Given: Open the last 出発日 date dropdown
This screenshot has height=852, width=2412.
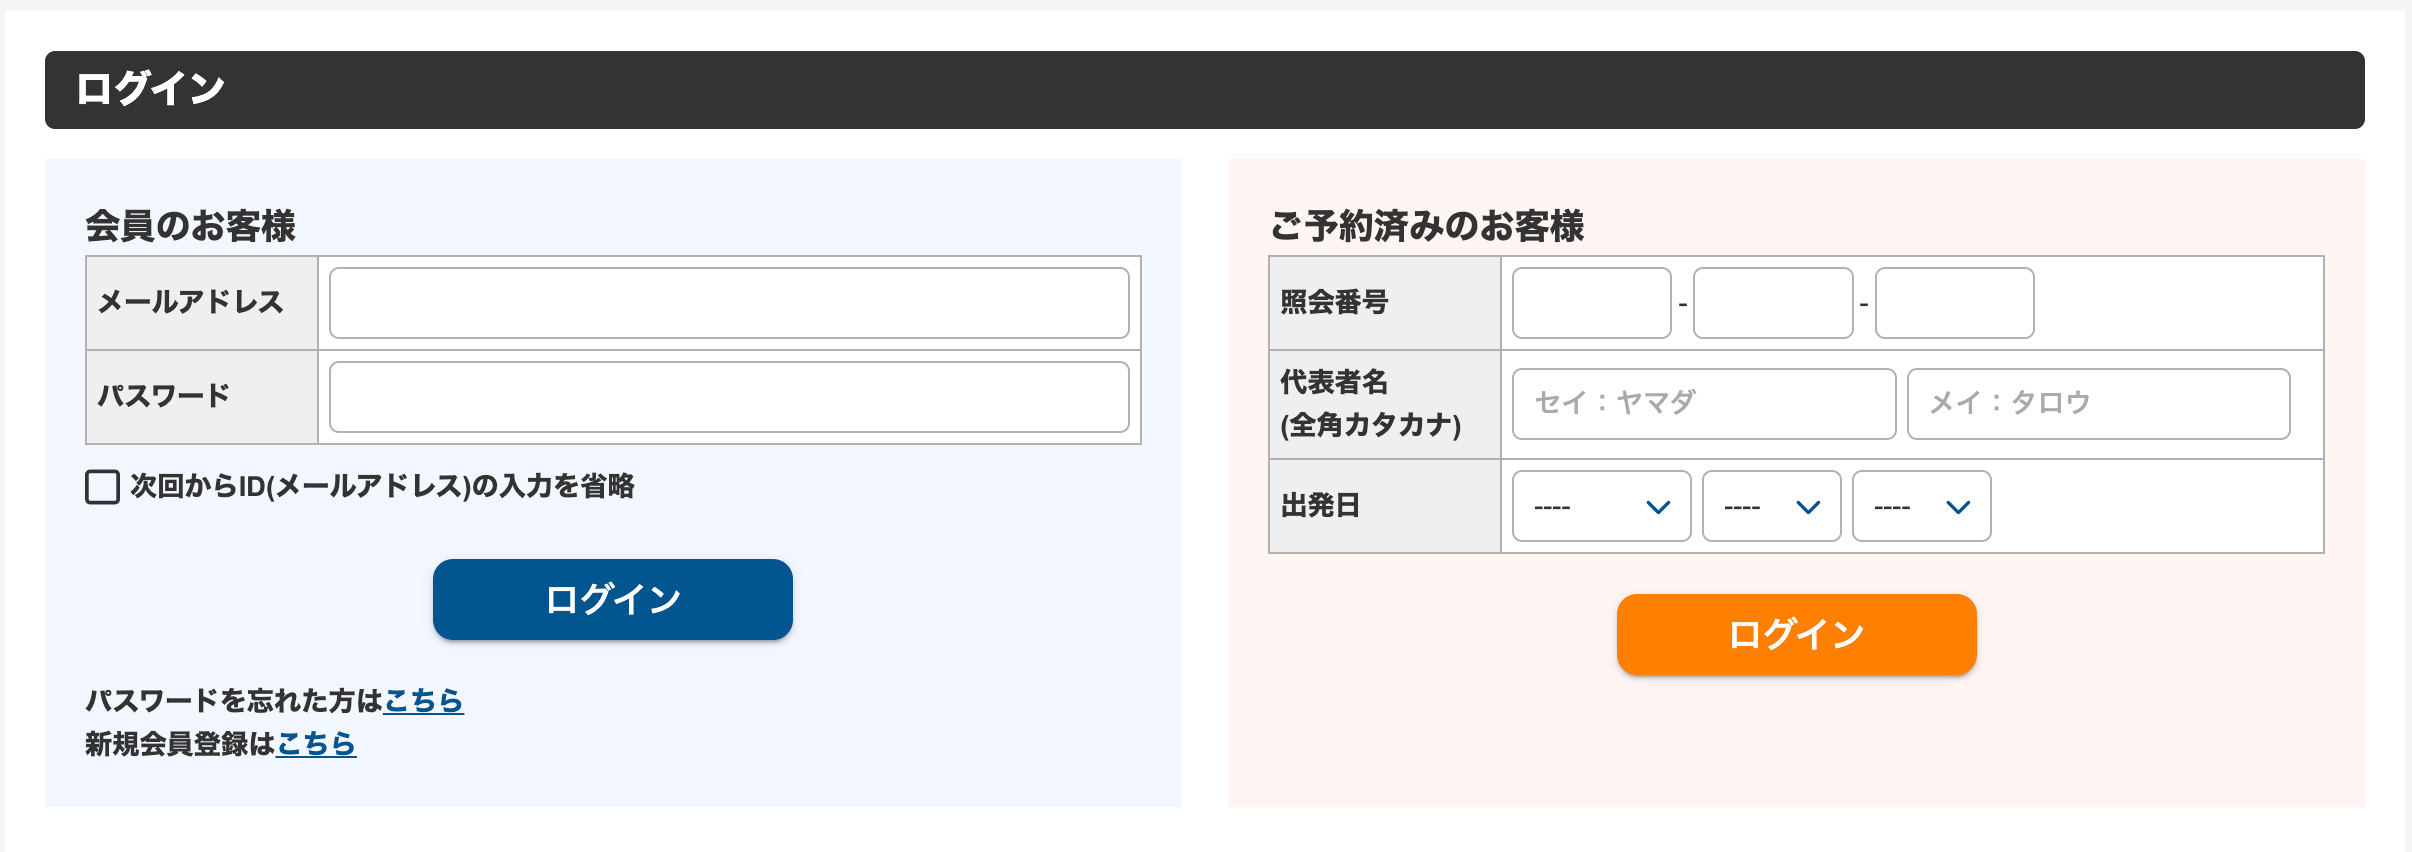Looking at the screenshot, I should [x=1918, y=506].
